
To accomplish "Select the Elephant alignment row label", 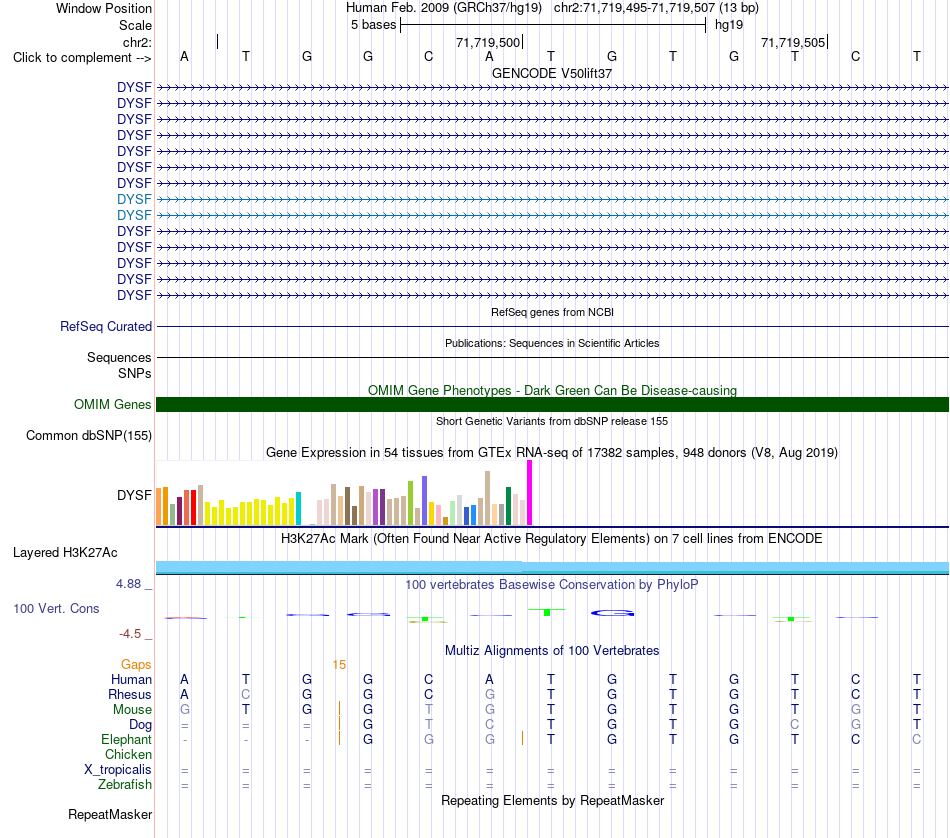I will [126, 740].
